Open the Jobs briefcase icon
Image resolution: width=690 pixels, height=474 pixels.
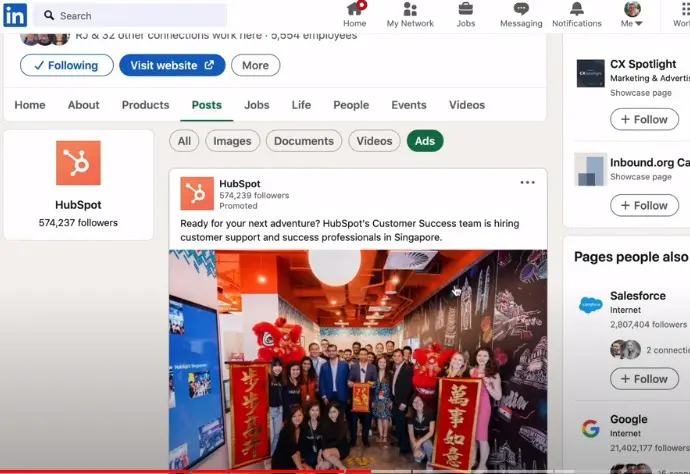click(x=466, y=15)
